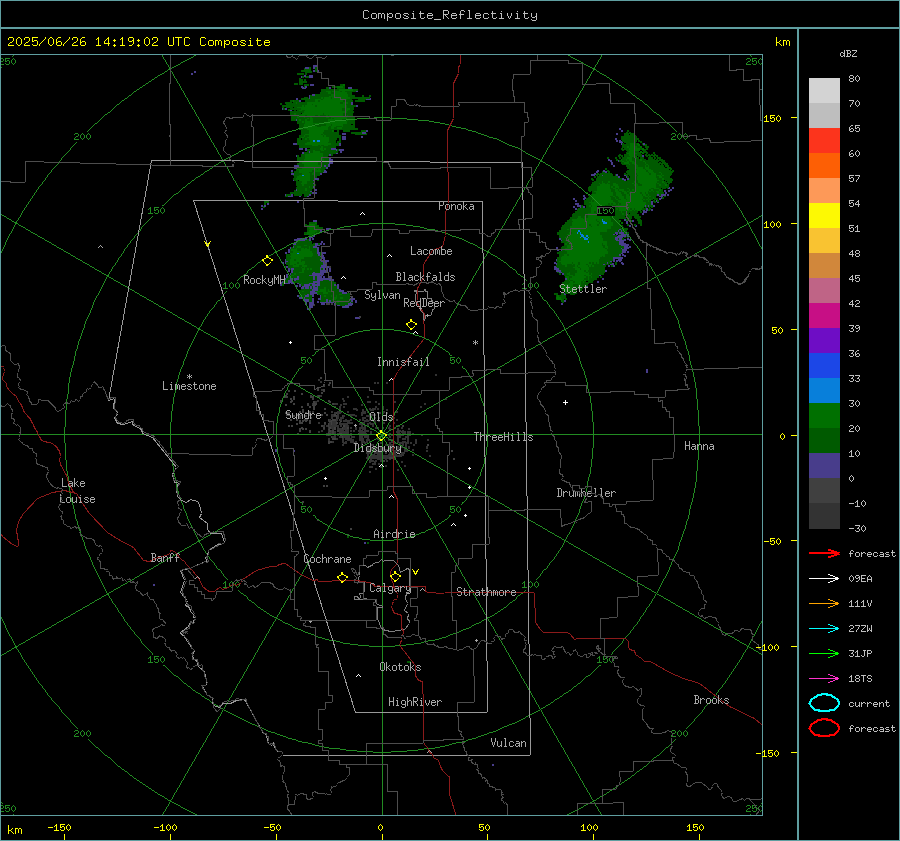
Task: Click the yellow radar-center diamond near Didsbury
Action: pyautogui.click(x=382, y=436)
